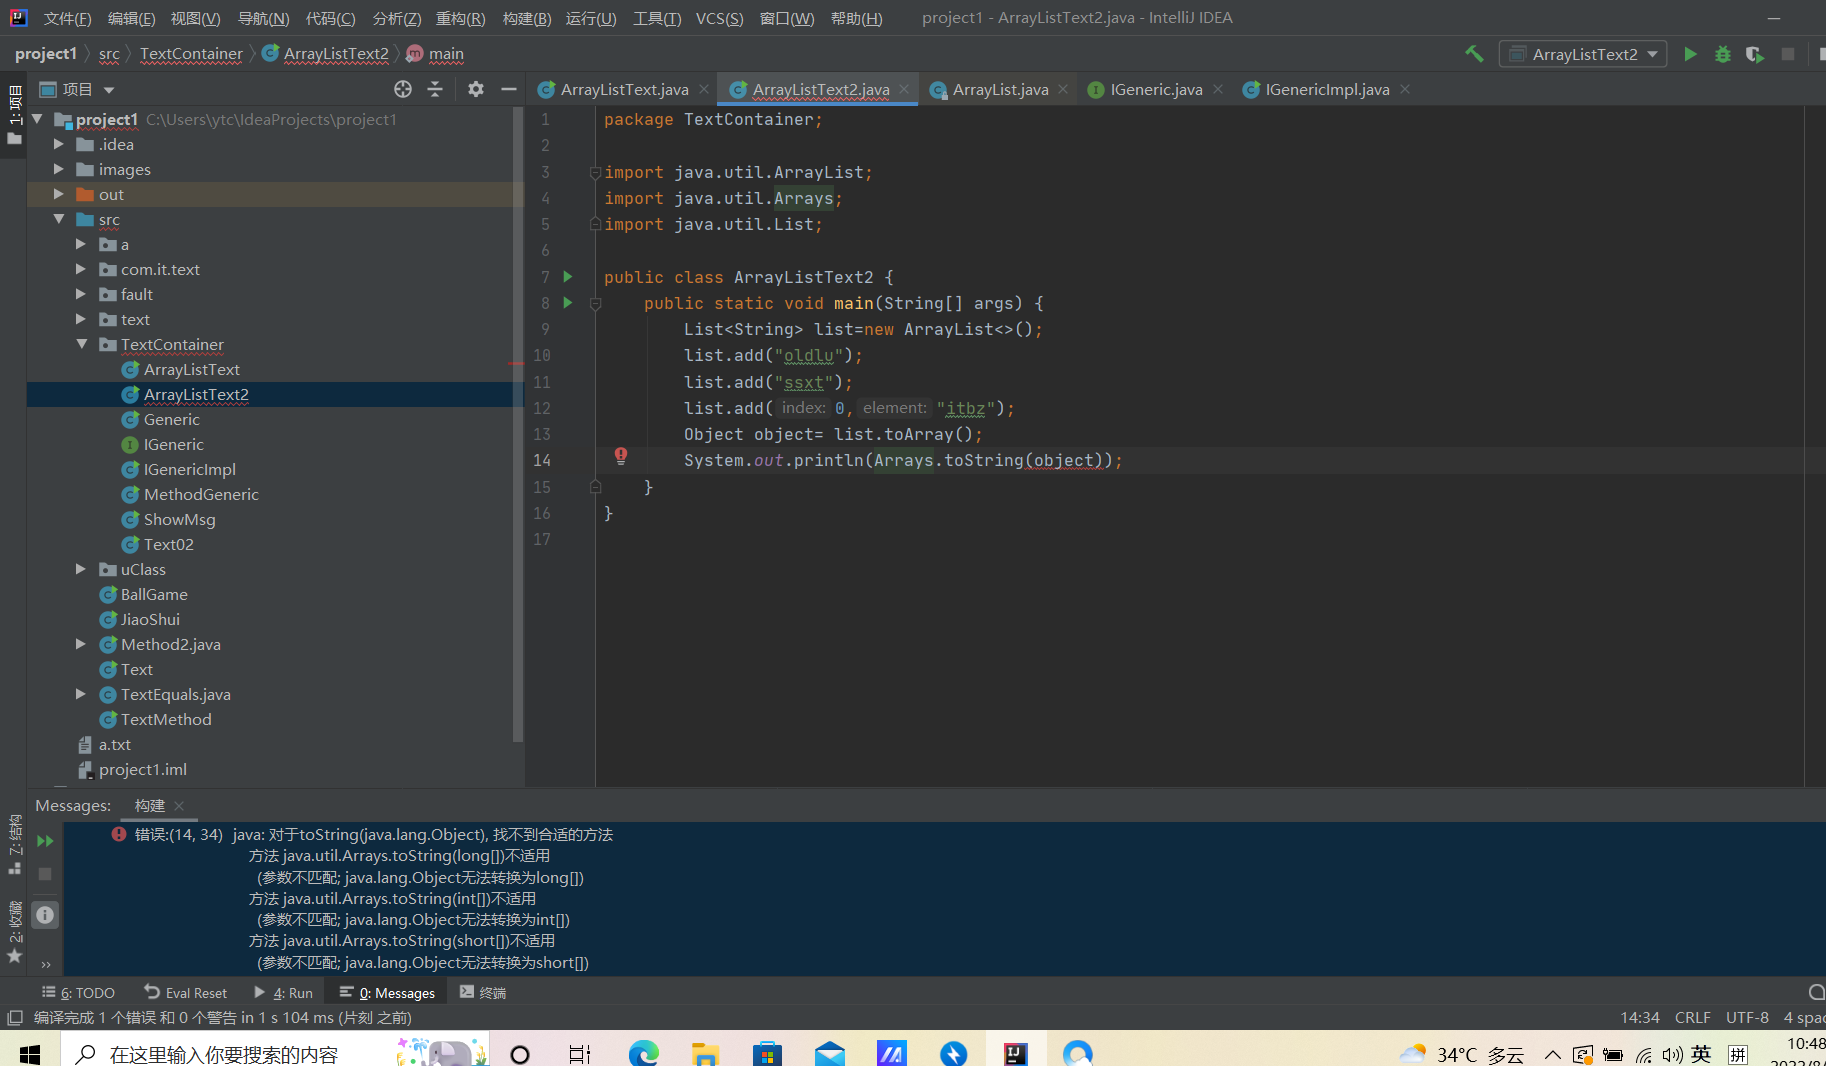This screenshot has height=1066, width=1826.
Task: Close the 构建 messages tab
Action: point(179,806)
